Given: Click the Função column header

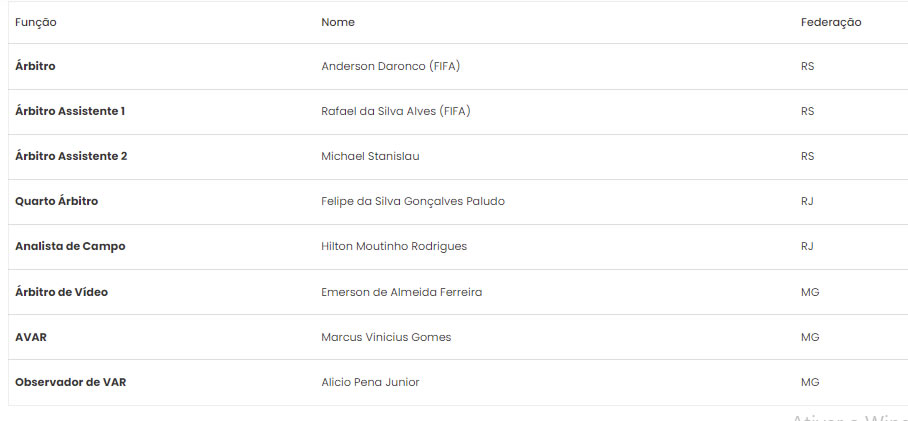Looking at the screenshot, I should point(36,22).
